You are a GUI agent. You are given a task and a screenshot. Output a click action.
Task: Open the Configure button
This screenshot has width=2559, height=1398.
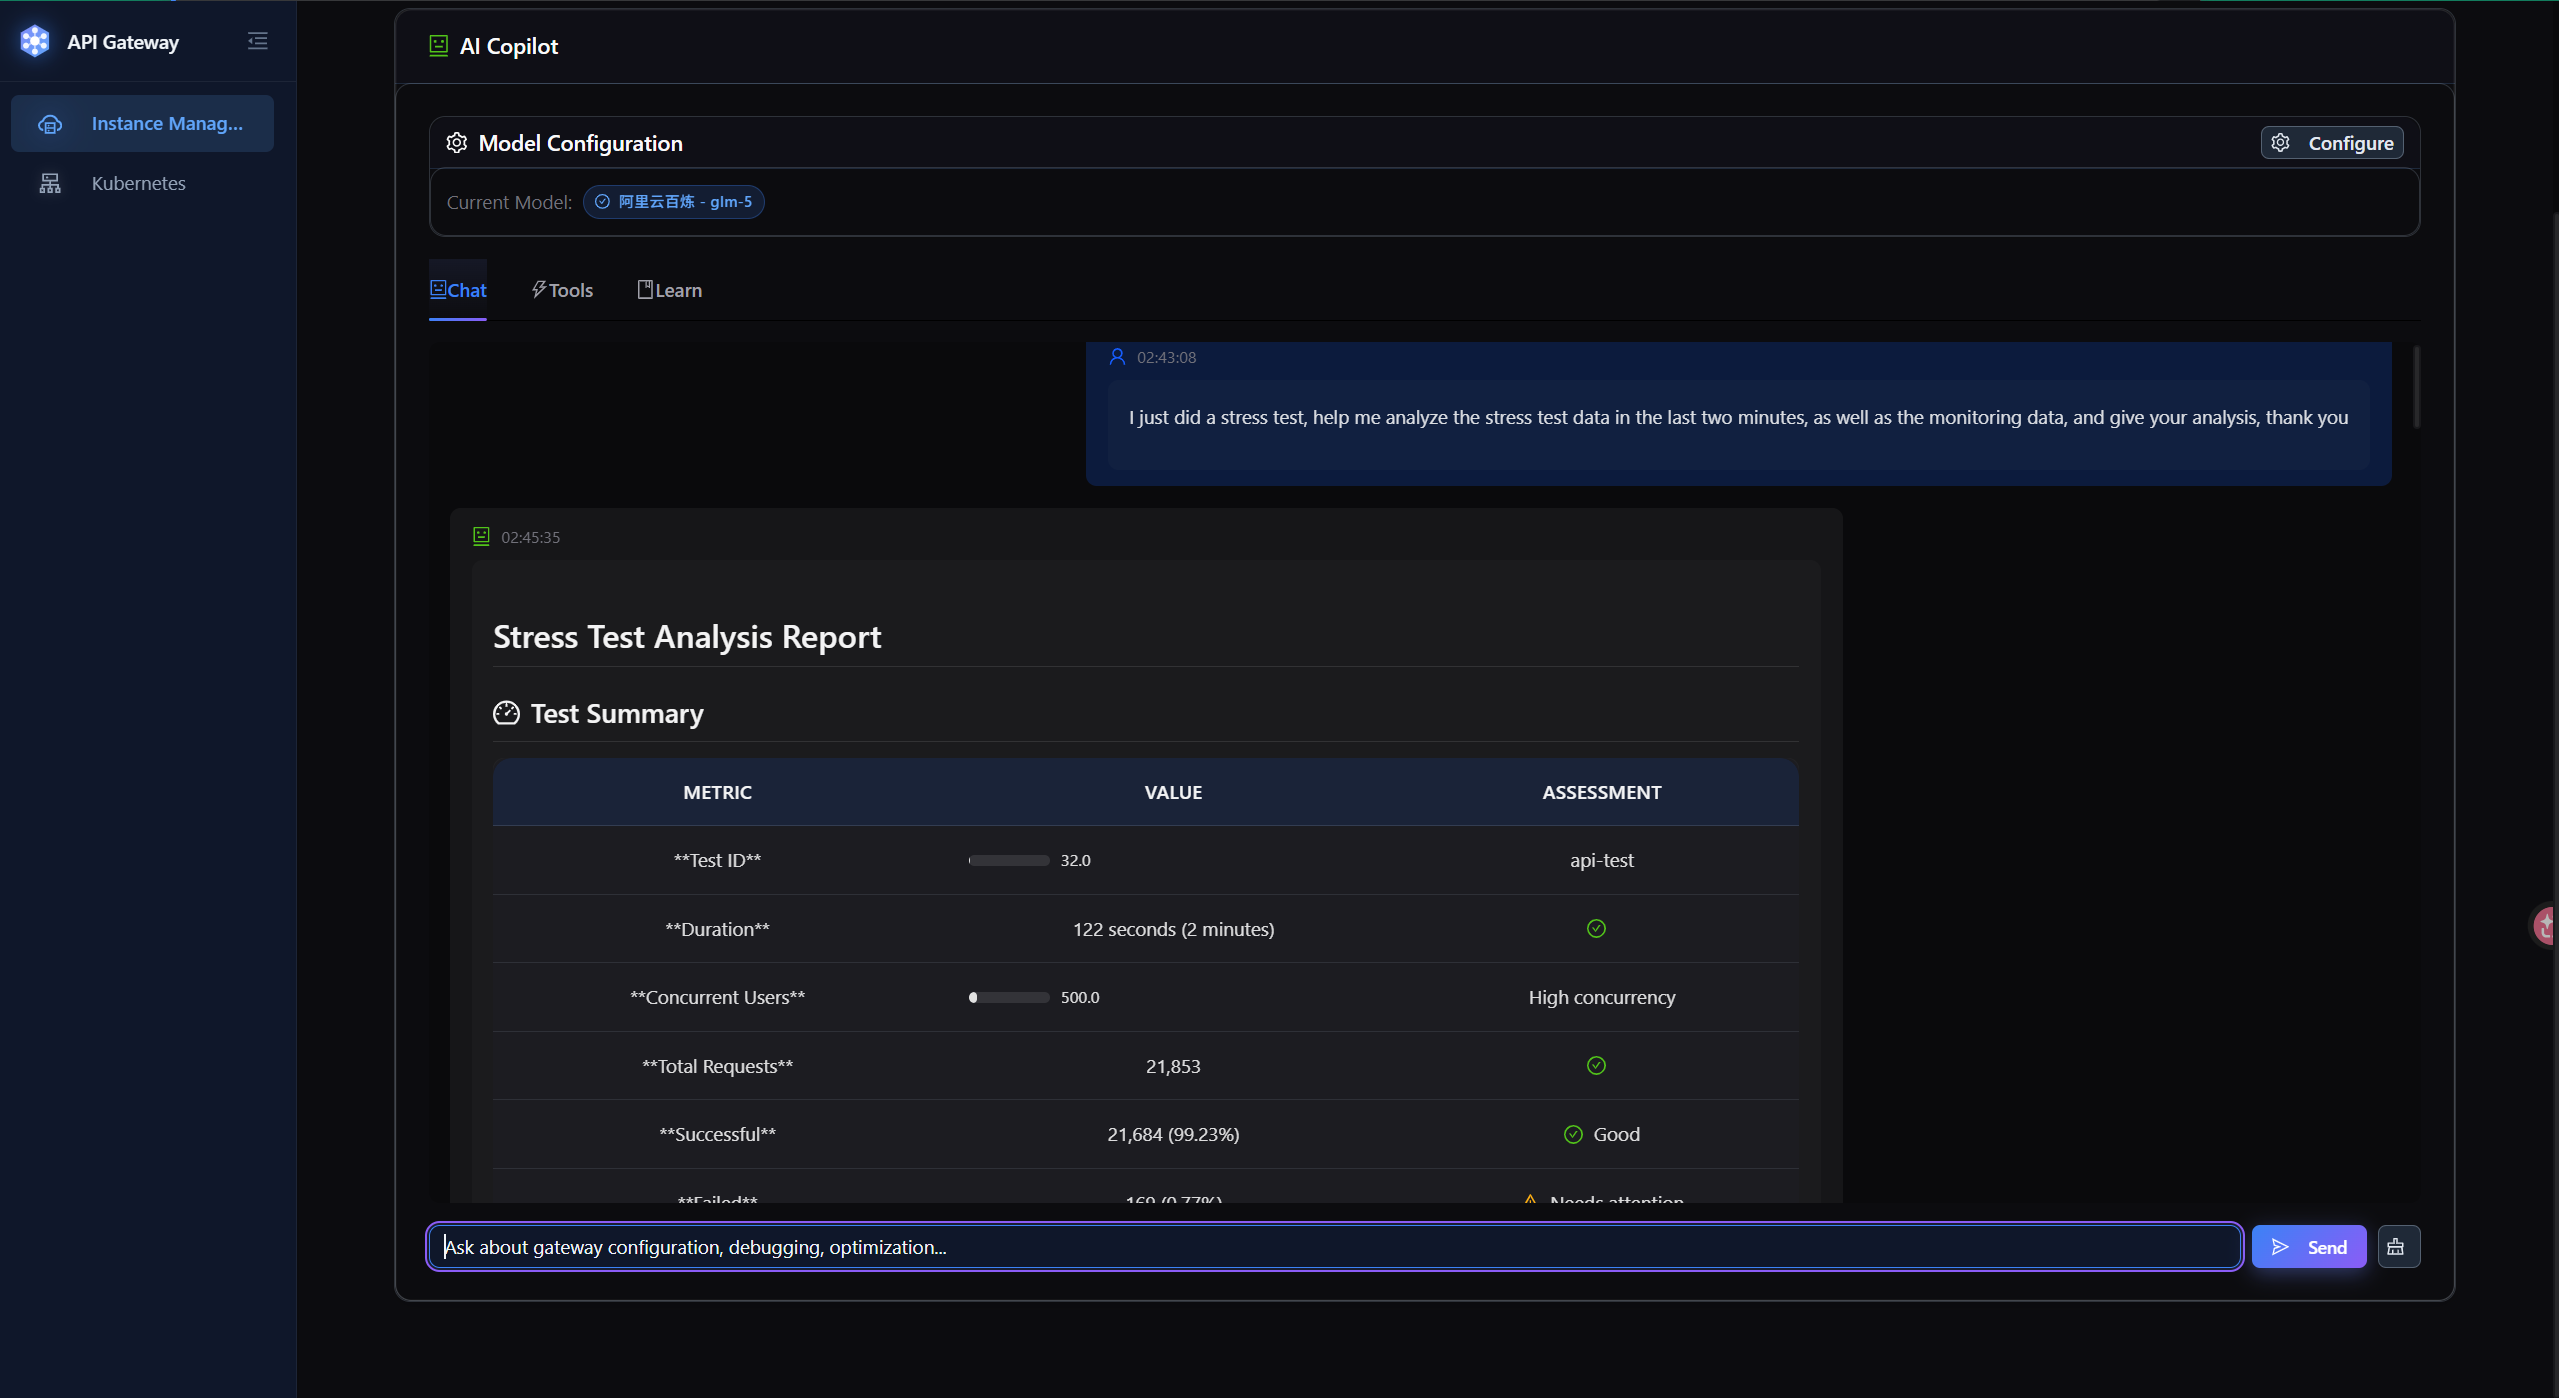[2332, 143]
